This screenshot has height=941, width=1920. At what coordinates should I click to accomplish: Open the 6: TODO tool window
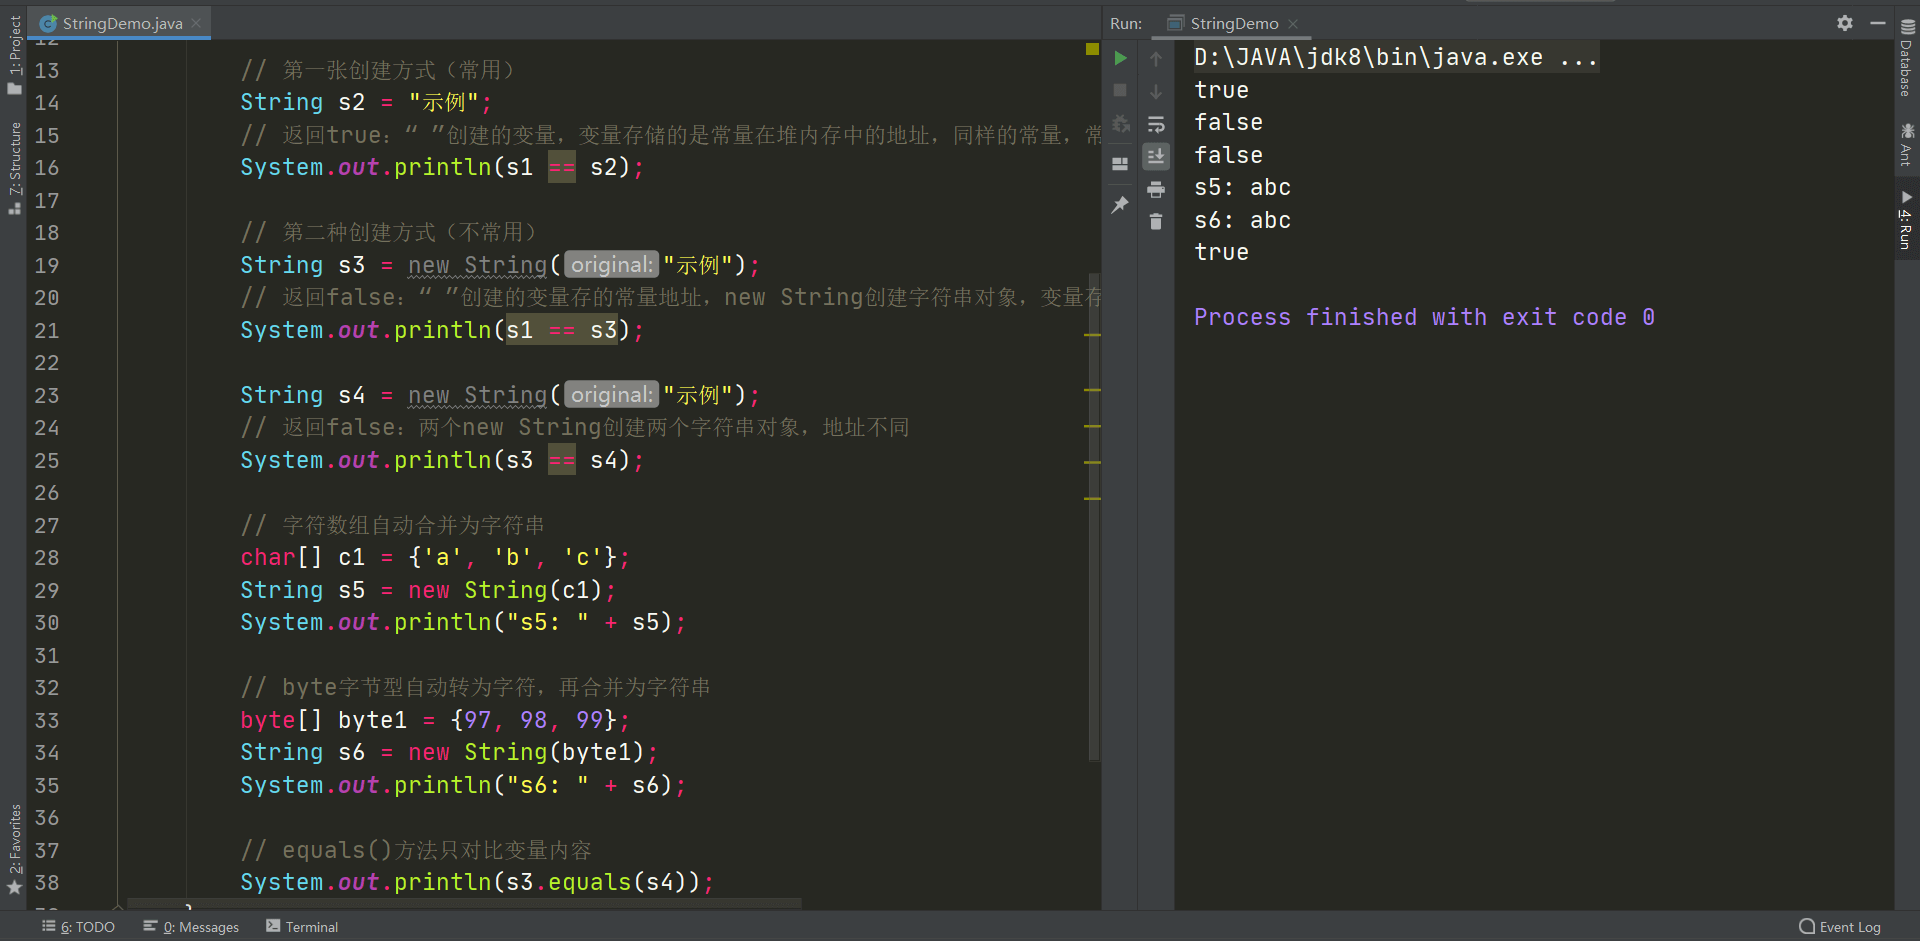click(79, 927)
